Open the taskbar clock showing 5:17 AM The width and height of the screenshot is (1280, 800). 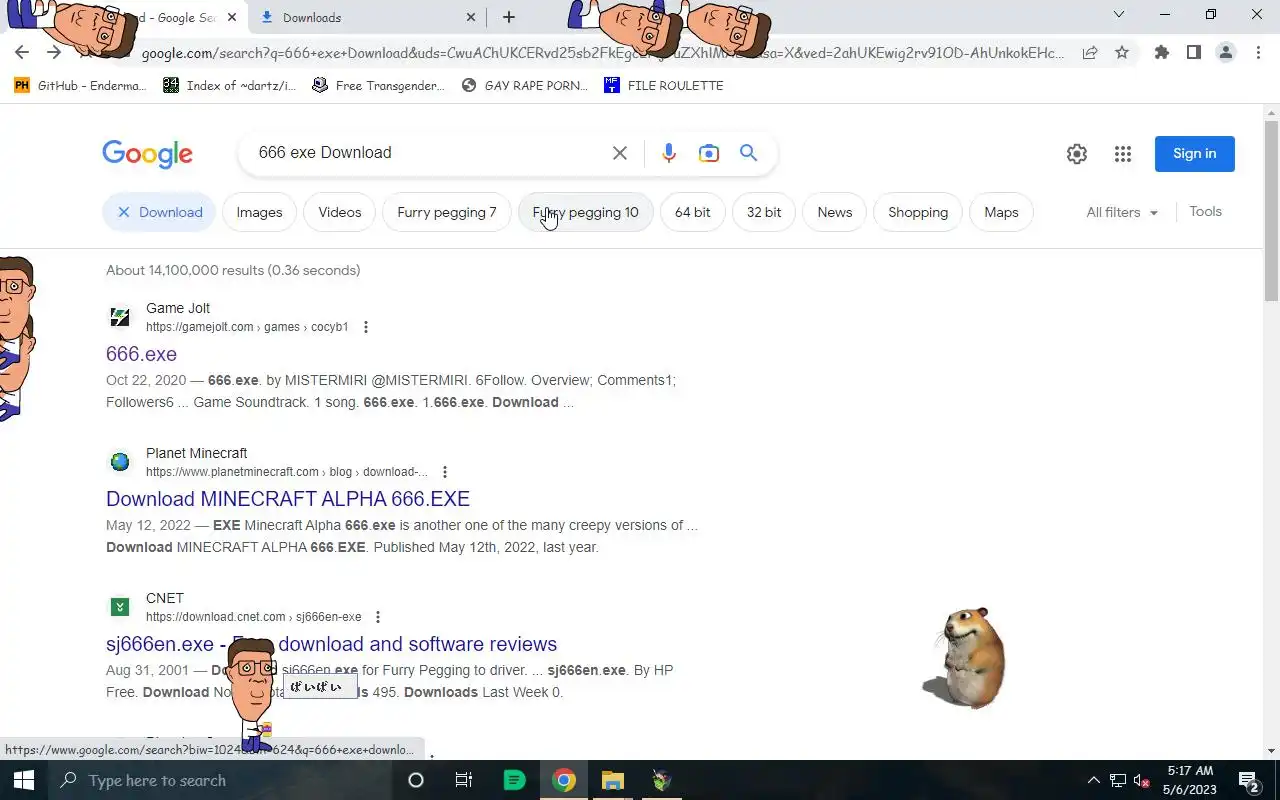point(1190,780)
